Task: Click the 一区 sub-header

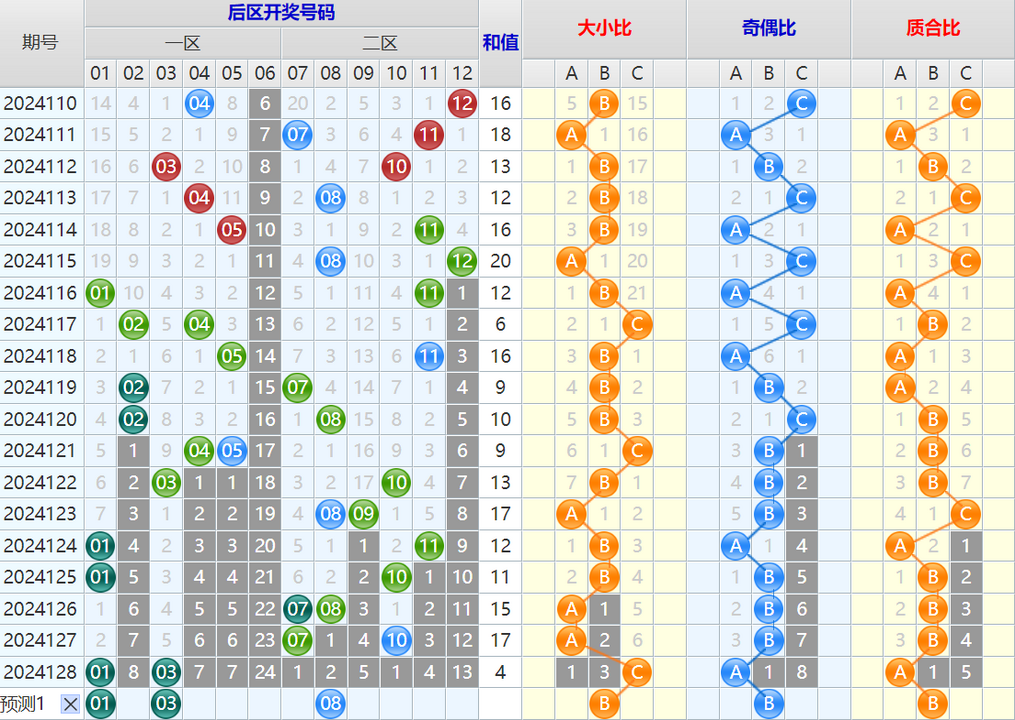Action: (x=183, y=43)
